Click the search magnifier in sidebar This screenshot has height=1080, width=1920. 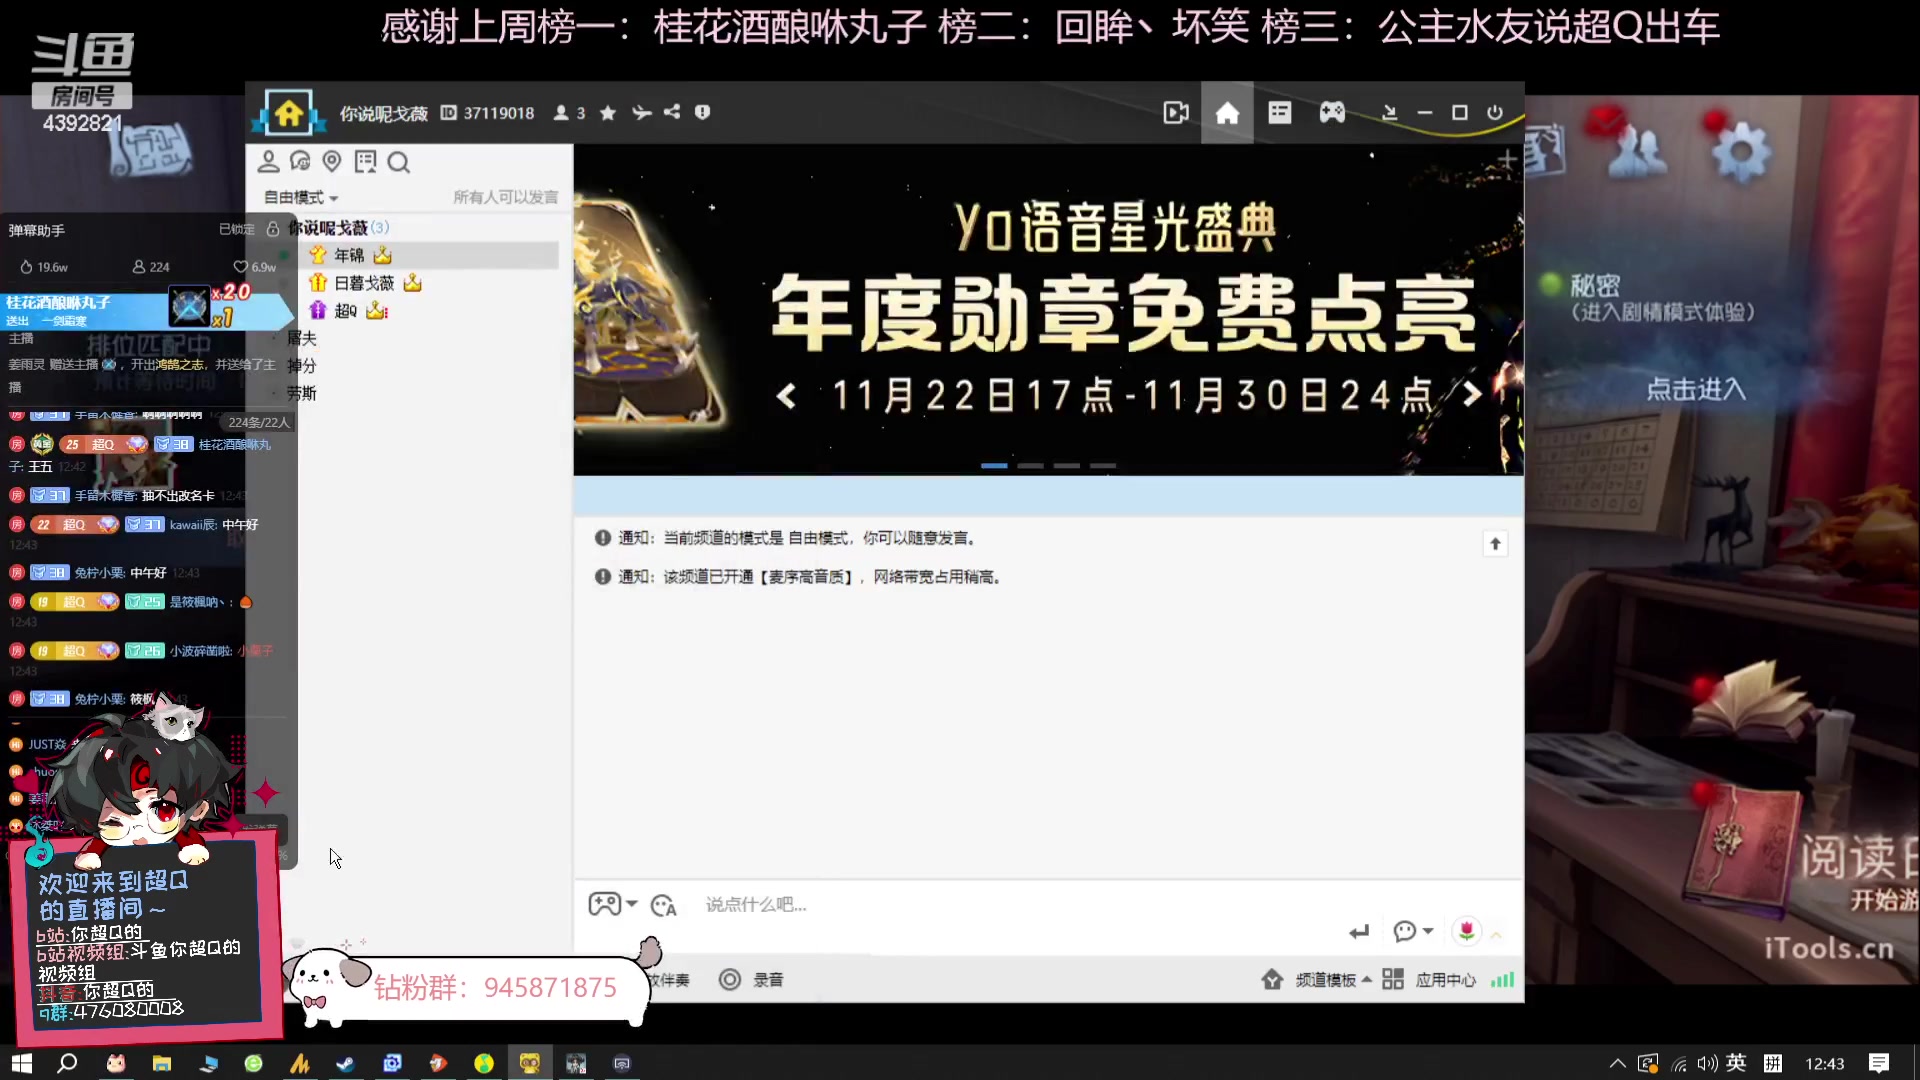click(x=398, y=162)
